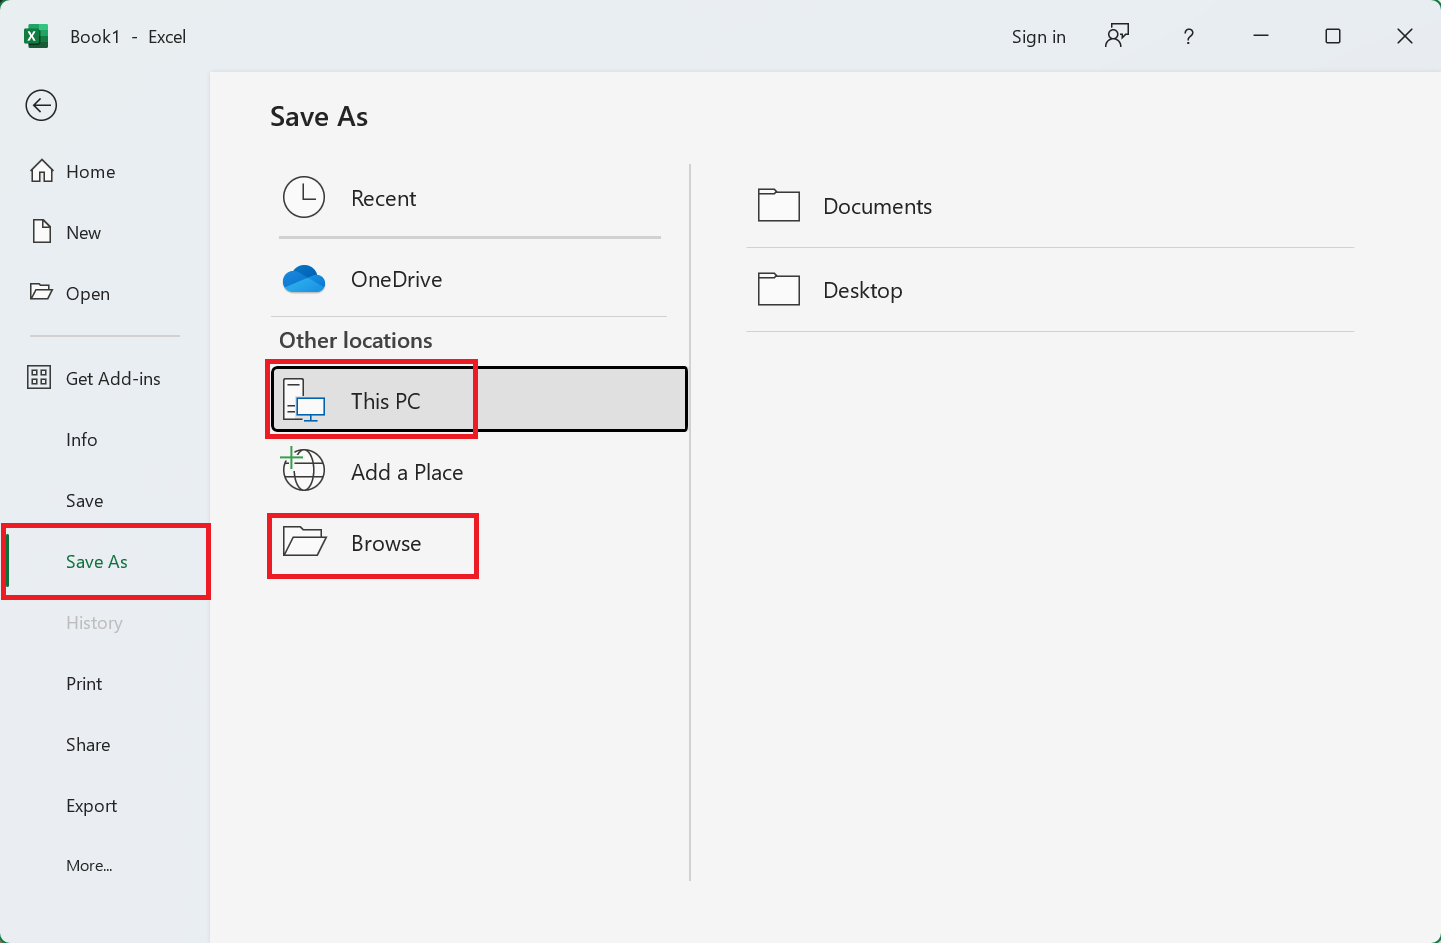Select the This PC label
Image resolution: width=1441 pixels, height=943 pixels.
tap(385, 401)
